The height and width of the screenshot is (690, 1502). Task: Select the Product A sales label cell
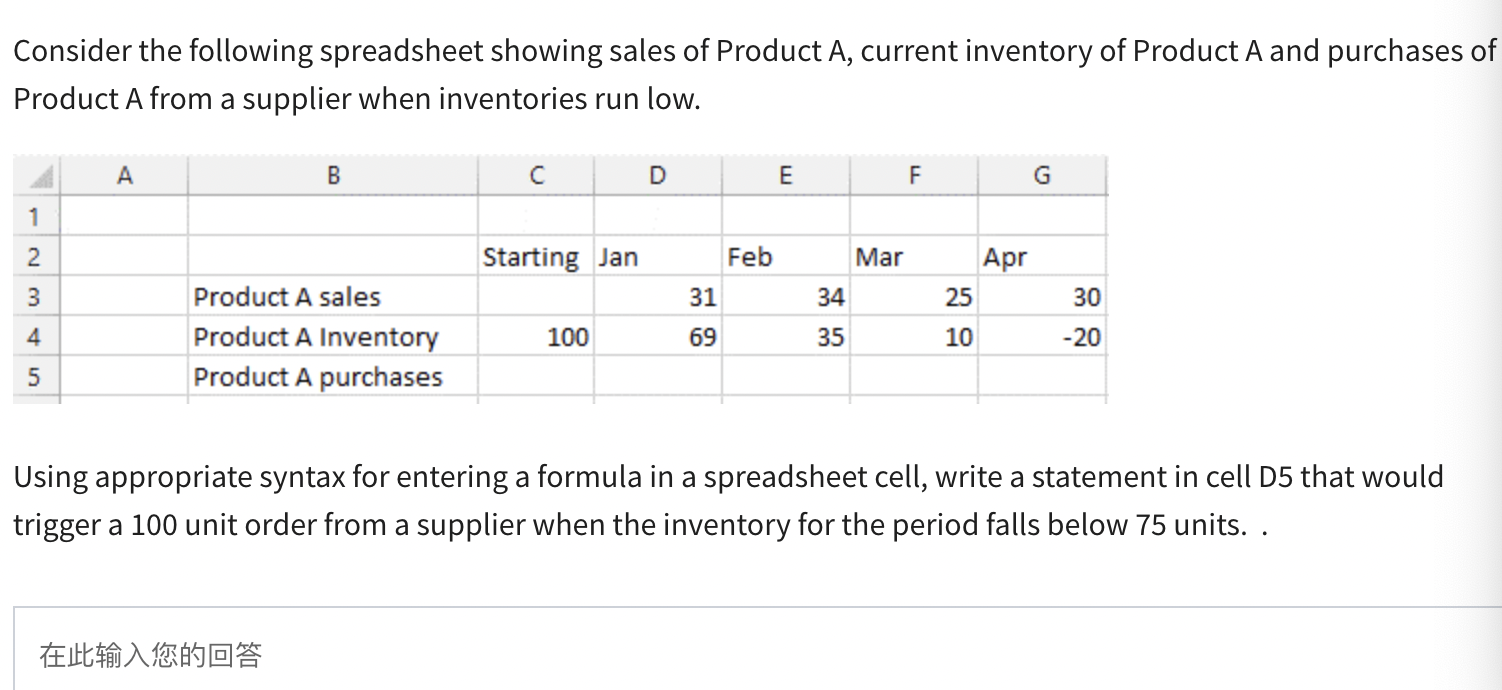click(x=288, y=296)
